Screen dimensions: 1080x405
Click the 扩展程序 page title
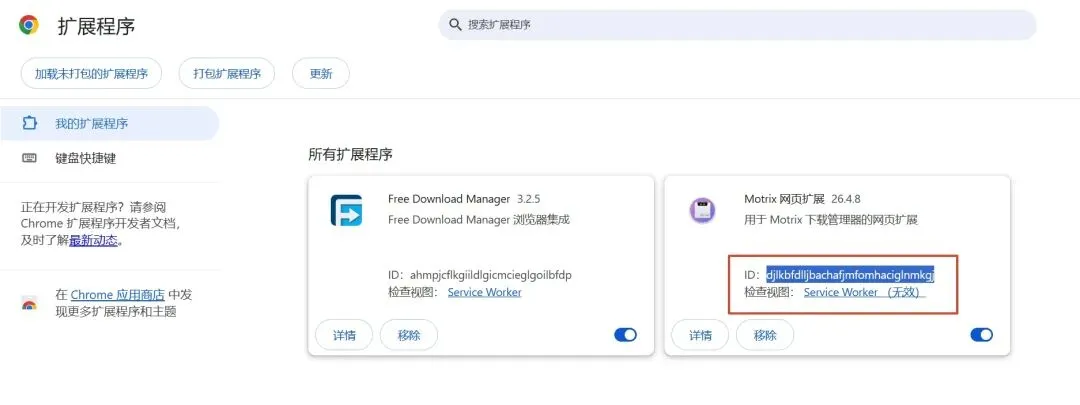coord(96,26)
